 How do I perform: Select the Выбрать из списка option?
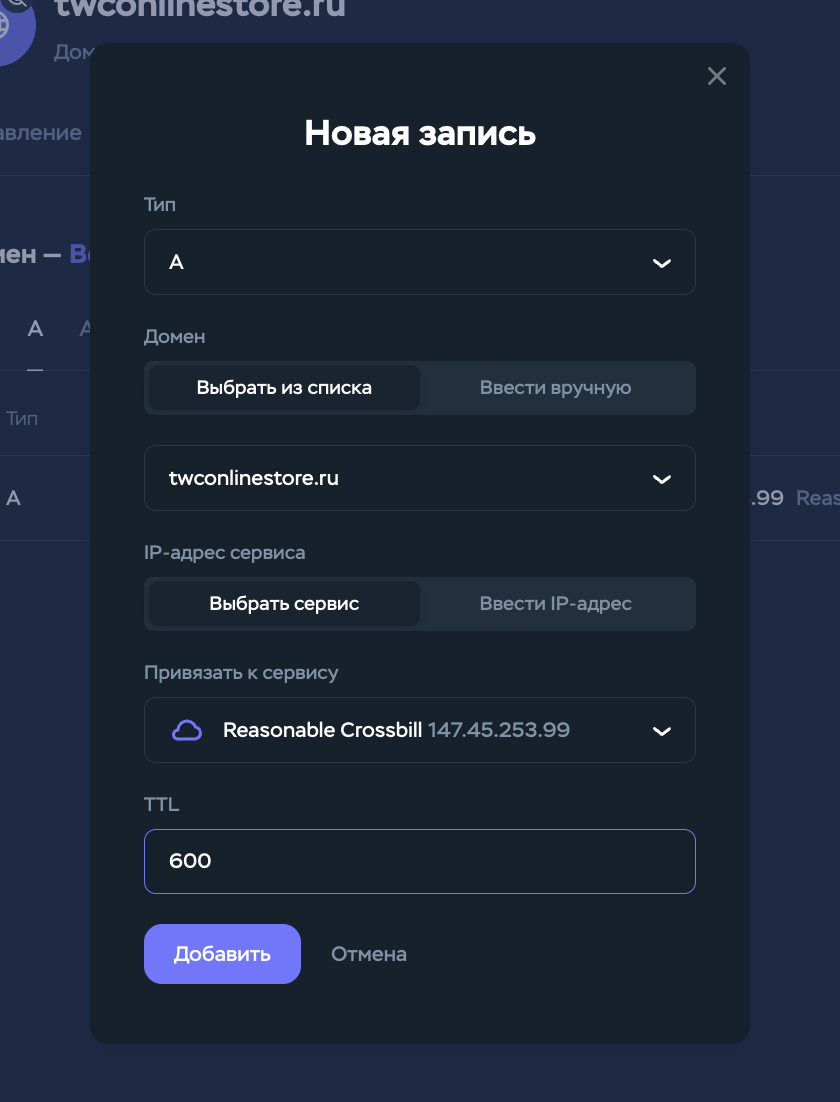point(284,388)
